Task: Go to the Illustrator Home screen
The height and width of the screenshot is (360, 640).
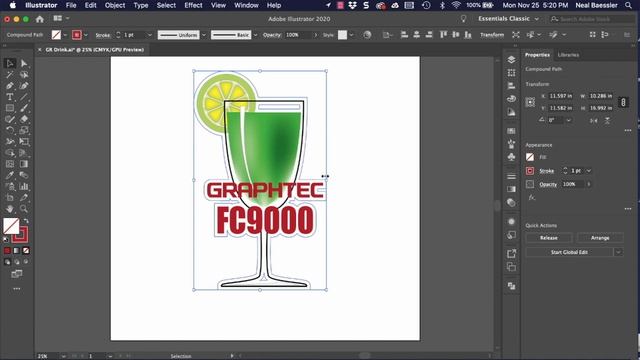Action: (x=40, y=19)
